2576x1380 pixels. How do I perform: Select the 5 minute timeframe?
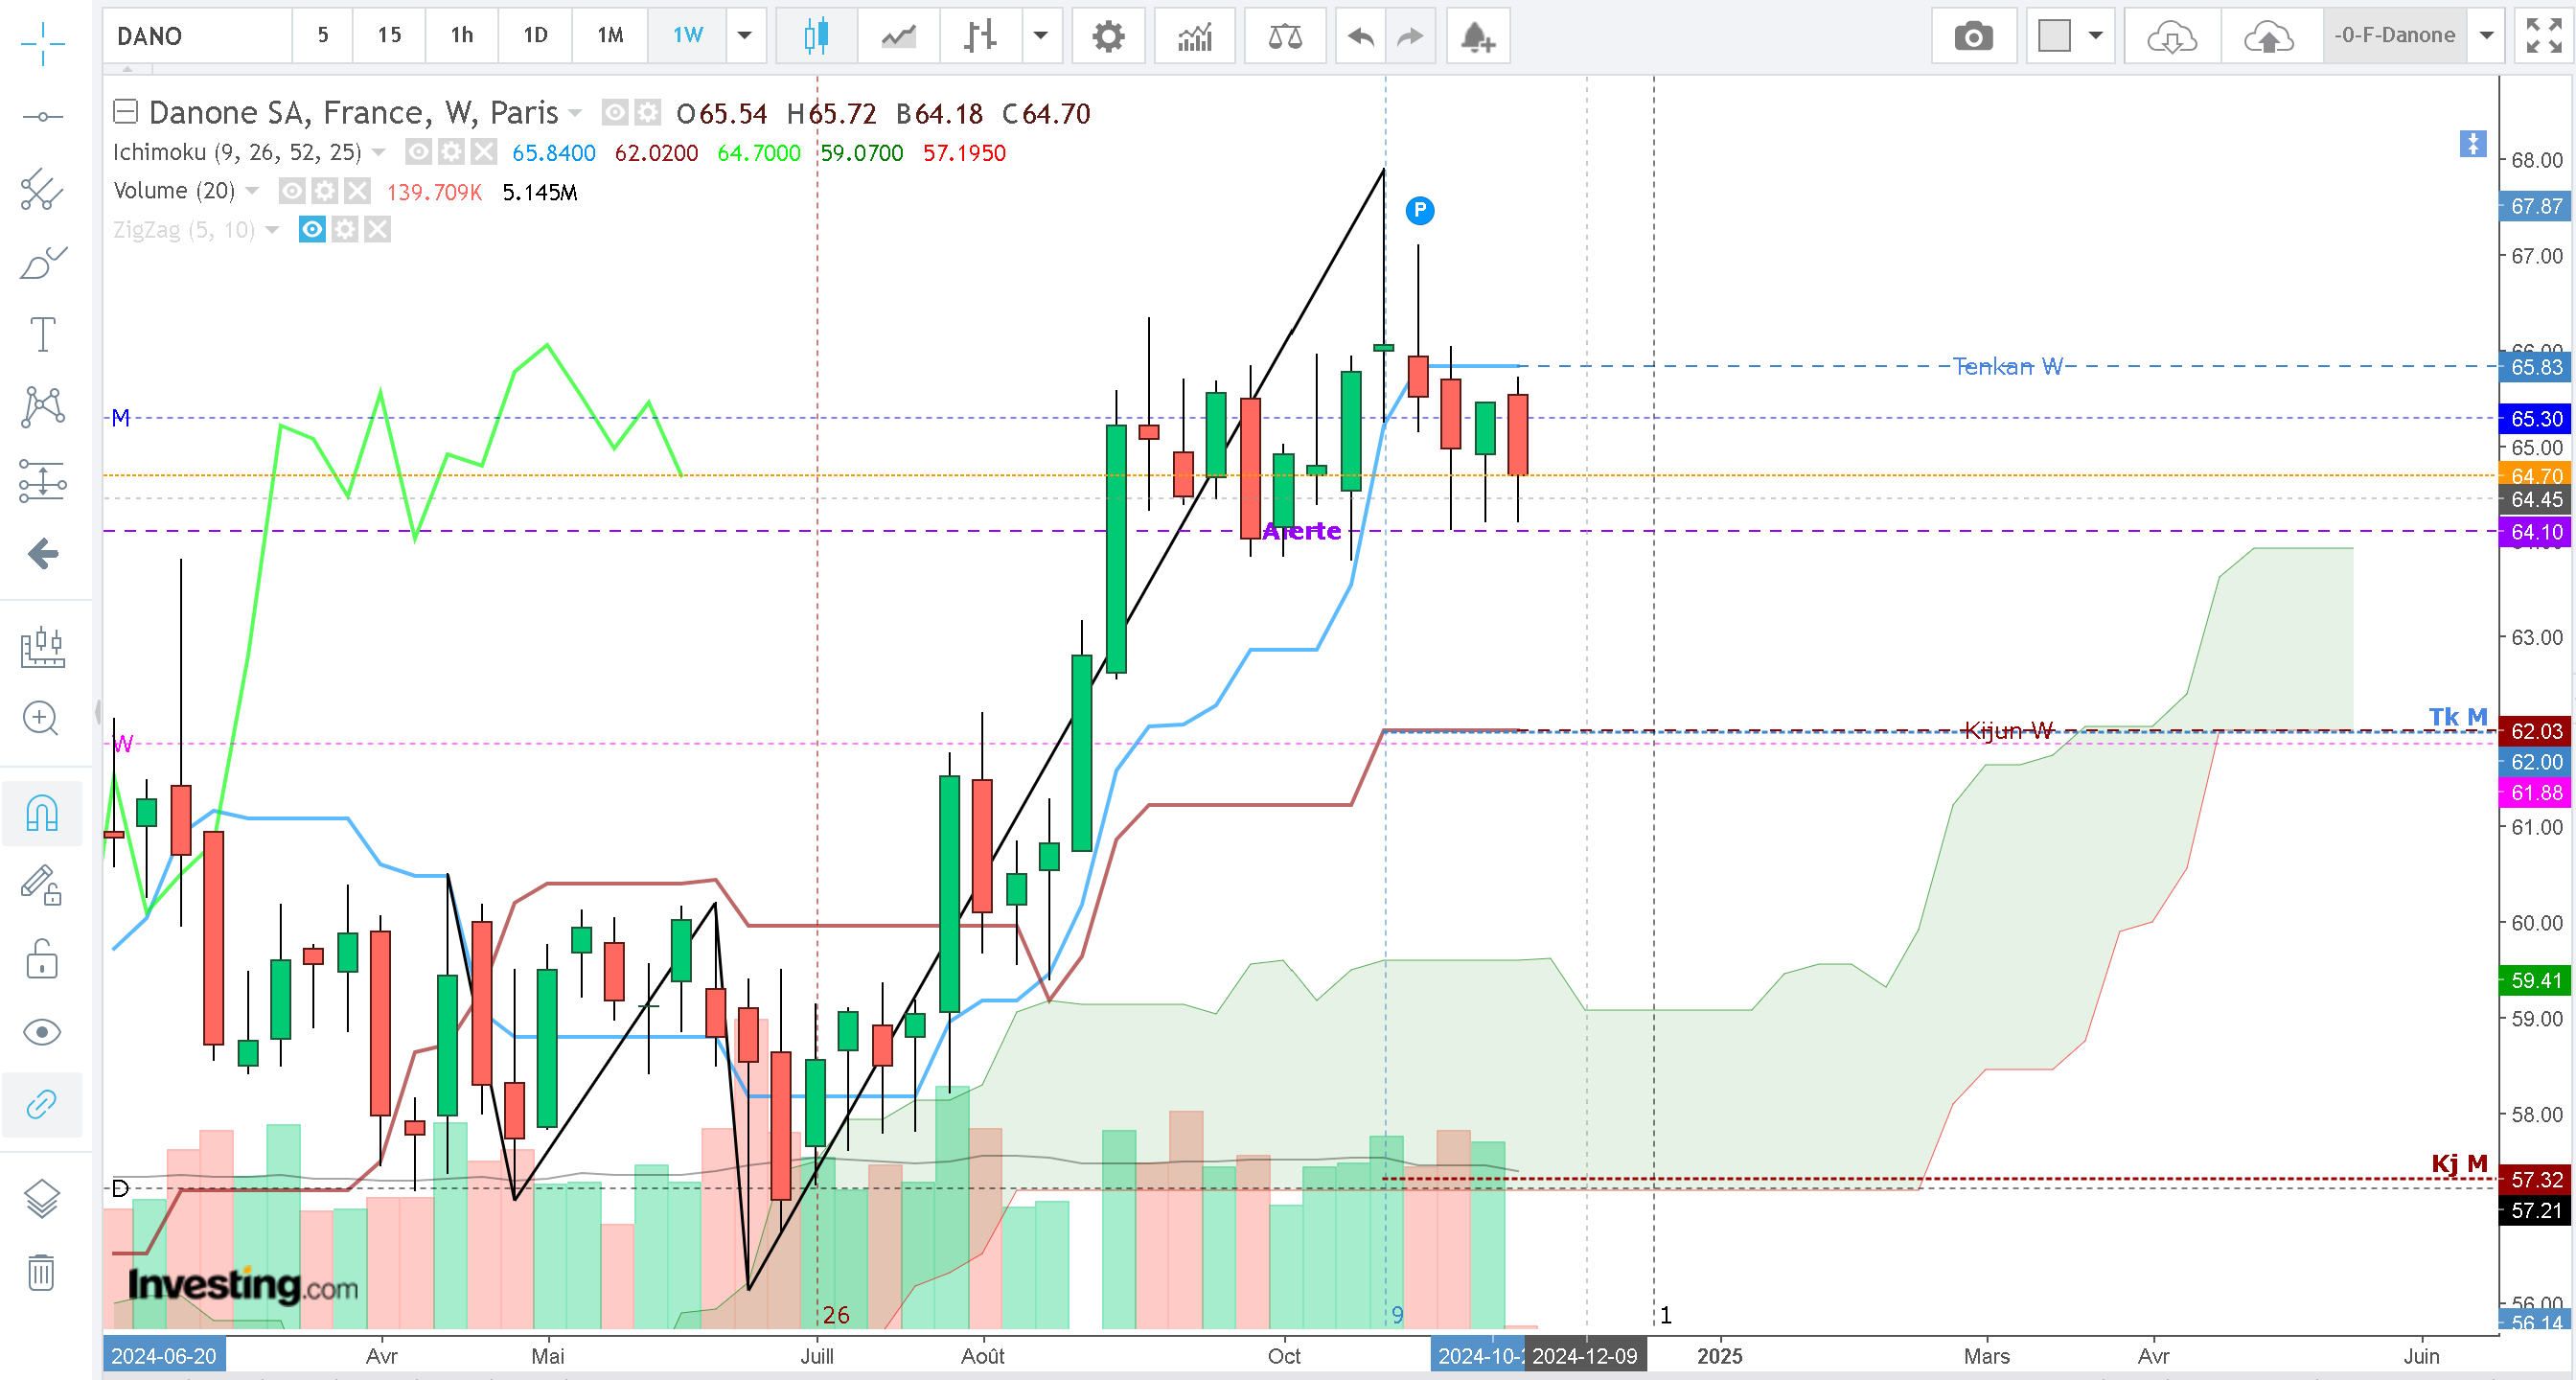323,36
